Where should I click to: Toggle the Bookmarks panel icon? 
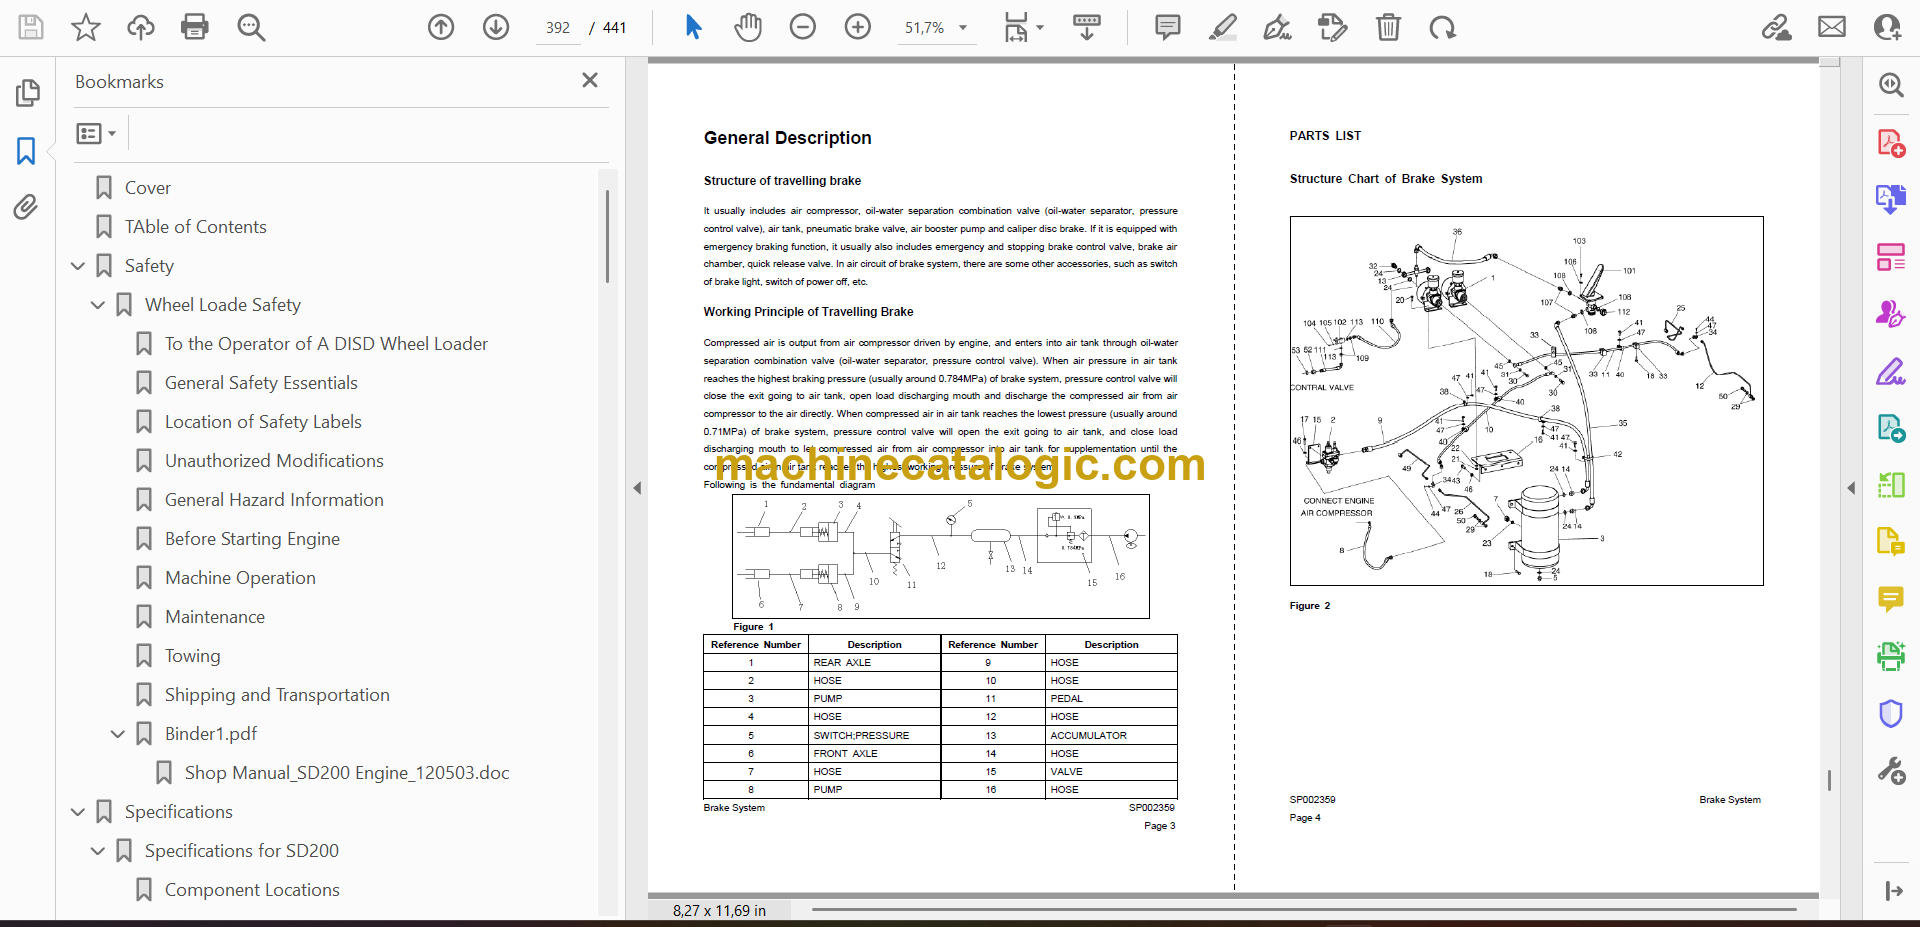pos(27,151)
